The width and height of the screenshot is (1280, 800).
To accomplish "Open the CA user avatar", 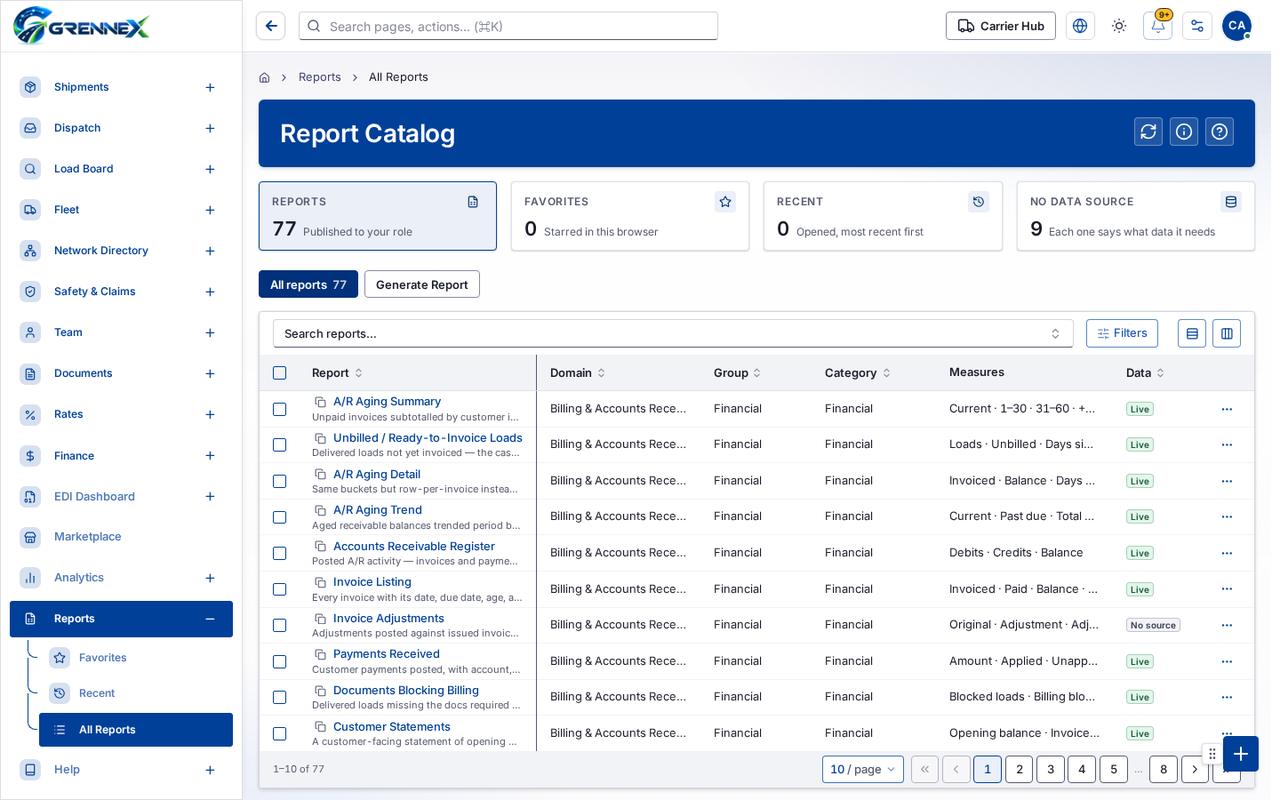I will click(x=1237, y=26).
